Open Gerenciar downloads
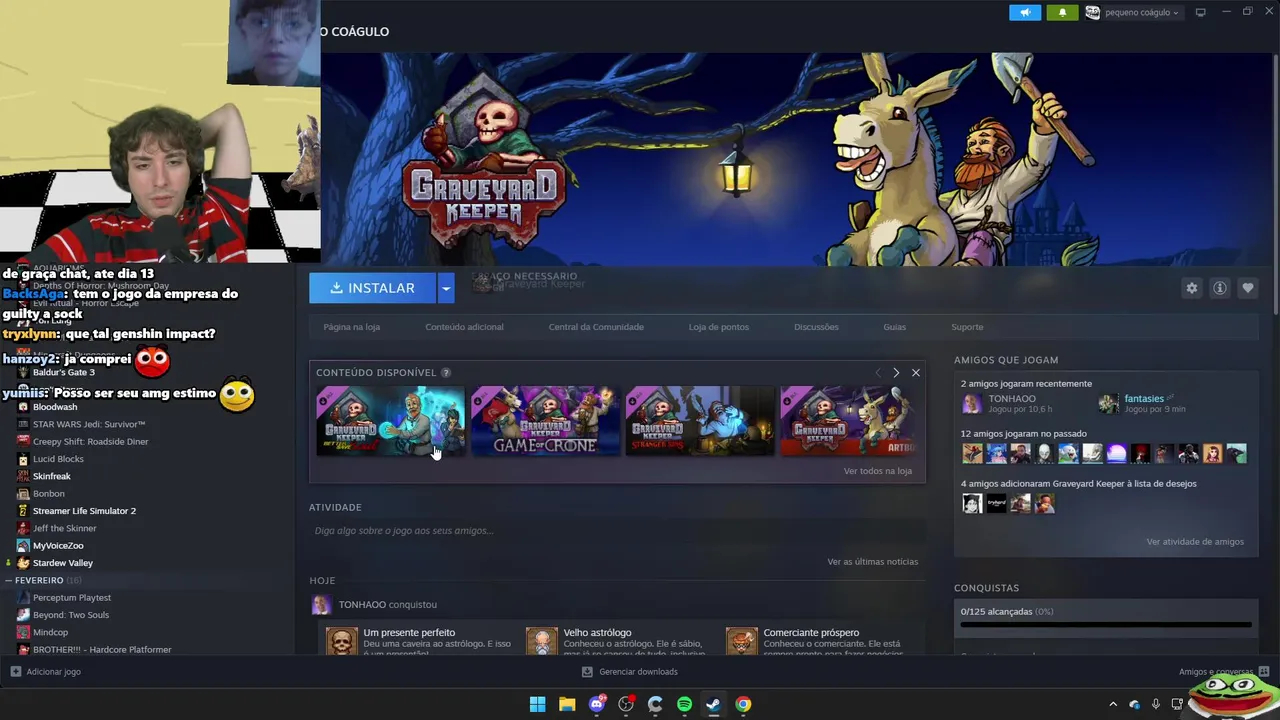Viewport: 1280px width, 720px height. click(630, 672)
